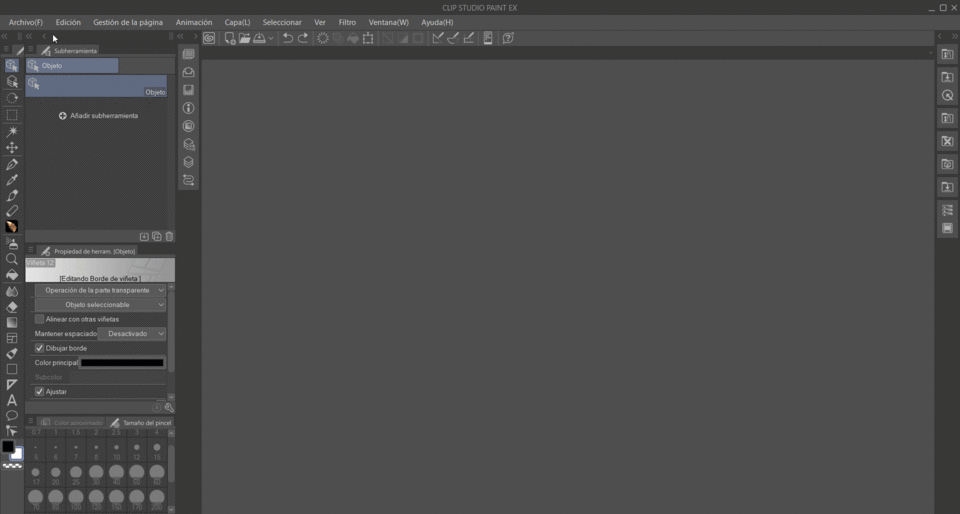Select the Layer move tool with crossed arrows

(12, 147)
